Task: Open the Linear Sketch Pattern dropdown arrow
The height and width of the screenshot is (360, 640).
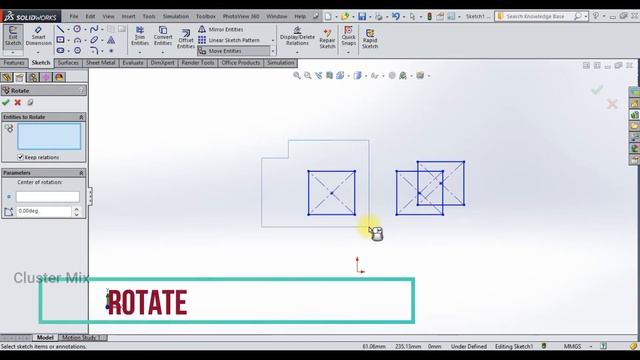Action: click(273, 40)
